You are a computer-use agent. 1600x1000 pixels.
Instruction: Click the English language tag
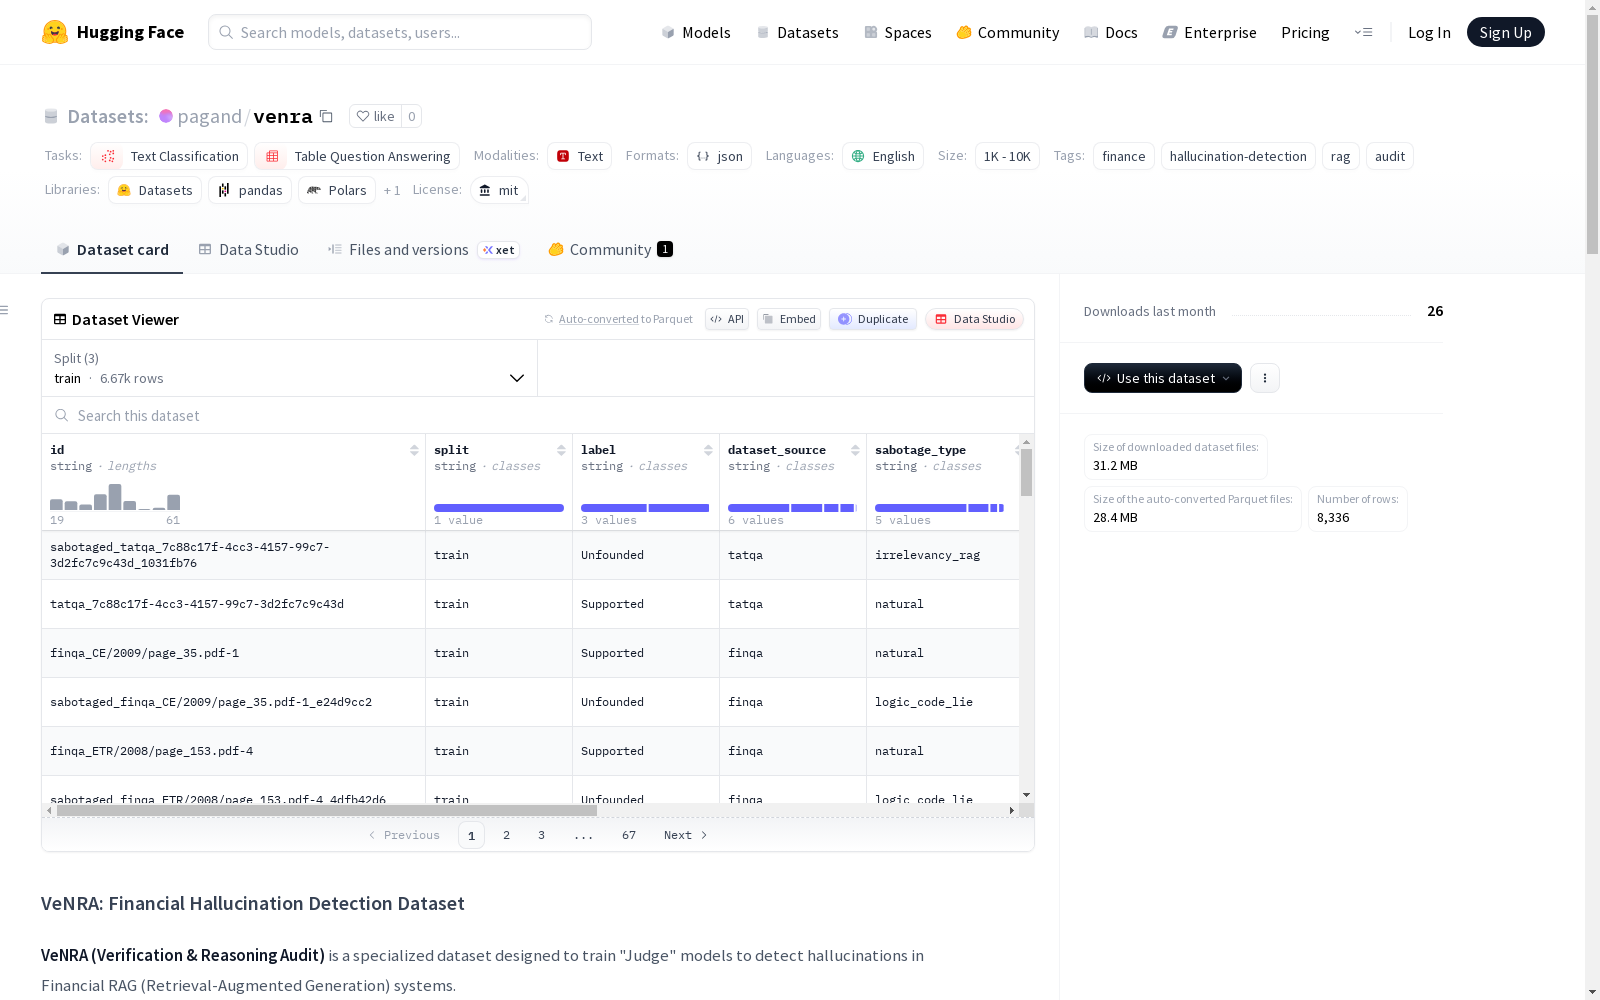coord(883,156)
